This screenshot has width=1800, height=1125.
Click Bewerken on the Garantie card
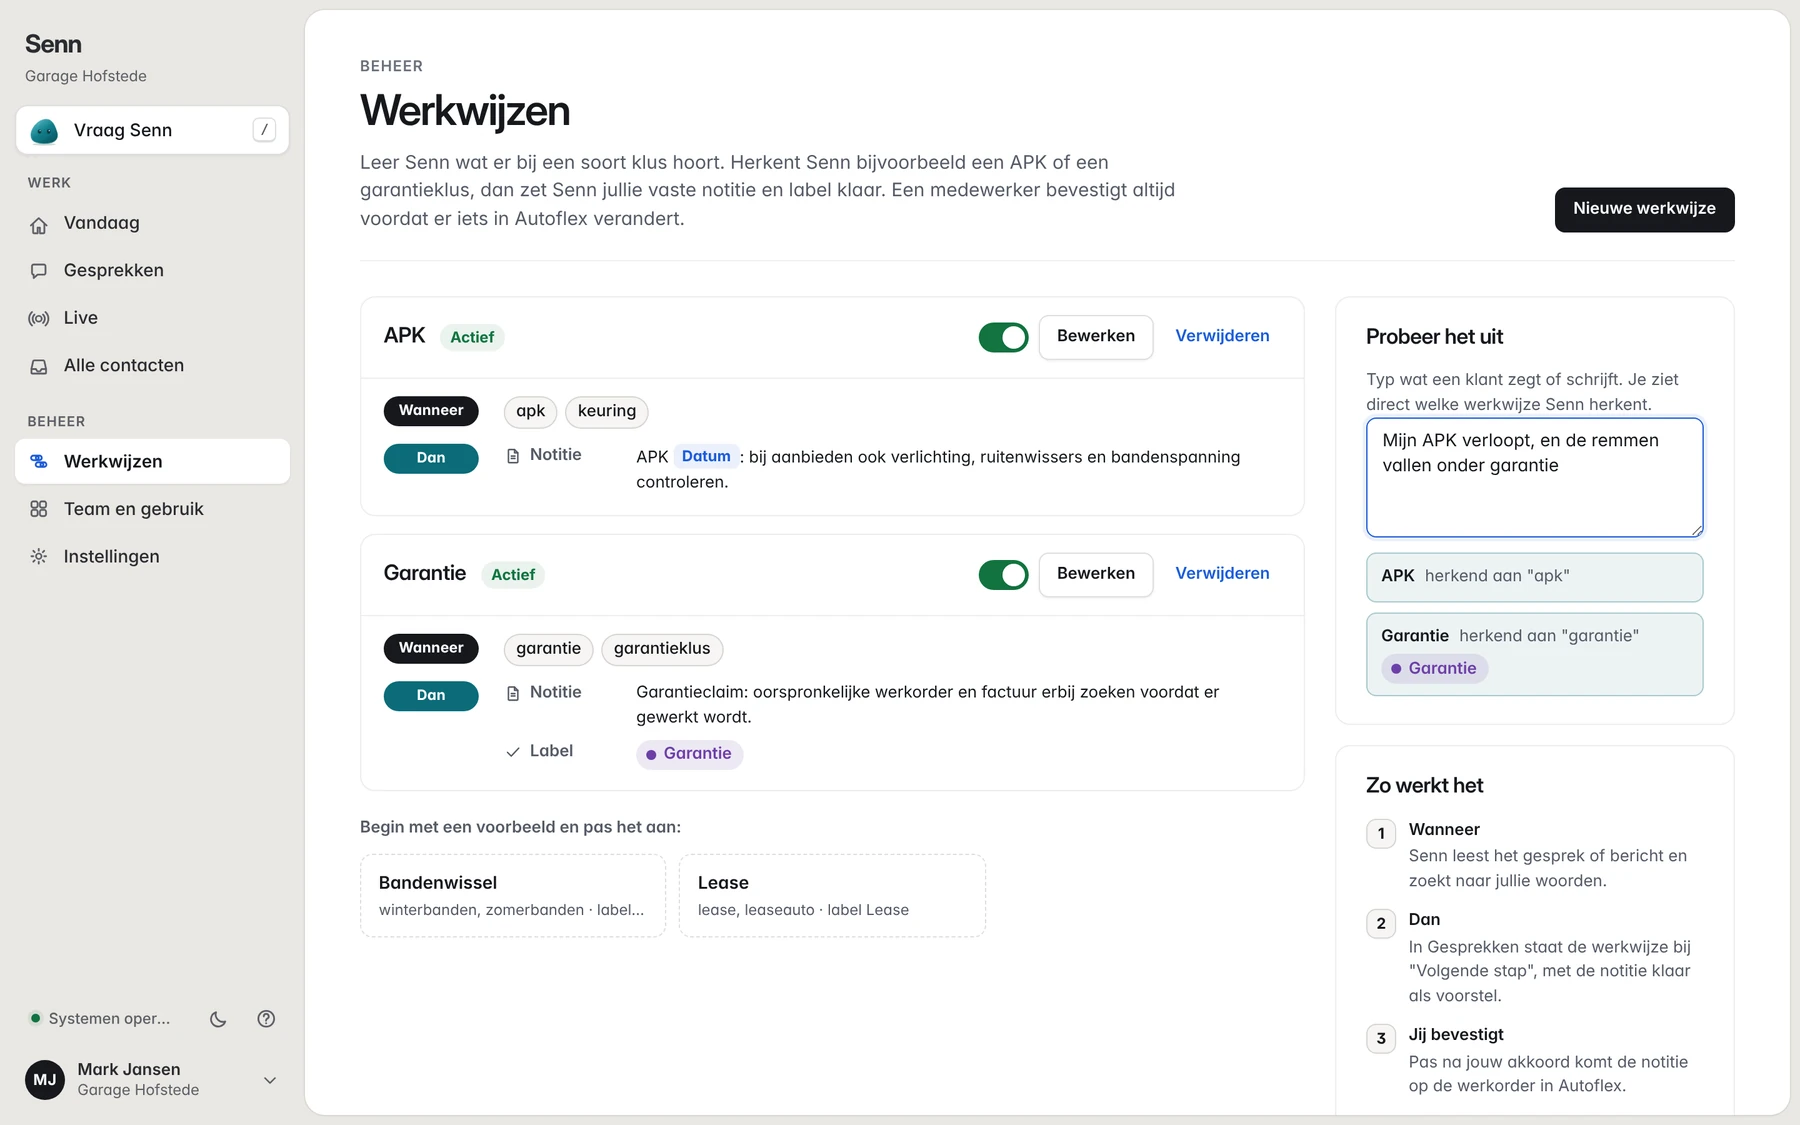click(x=1096, y=574)
